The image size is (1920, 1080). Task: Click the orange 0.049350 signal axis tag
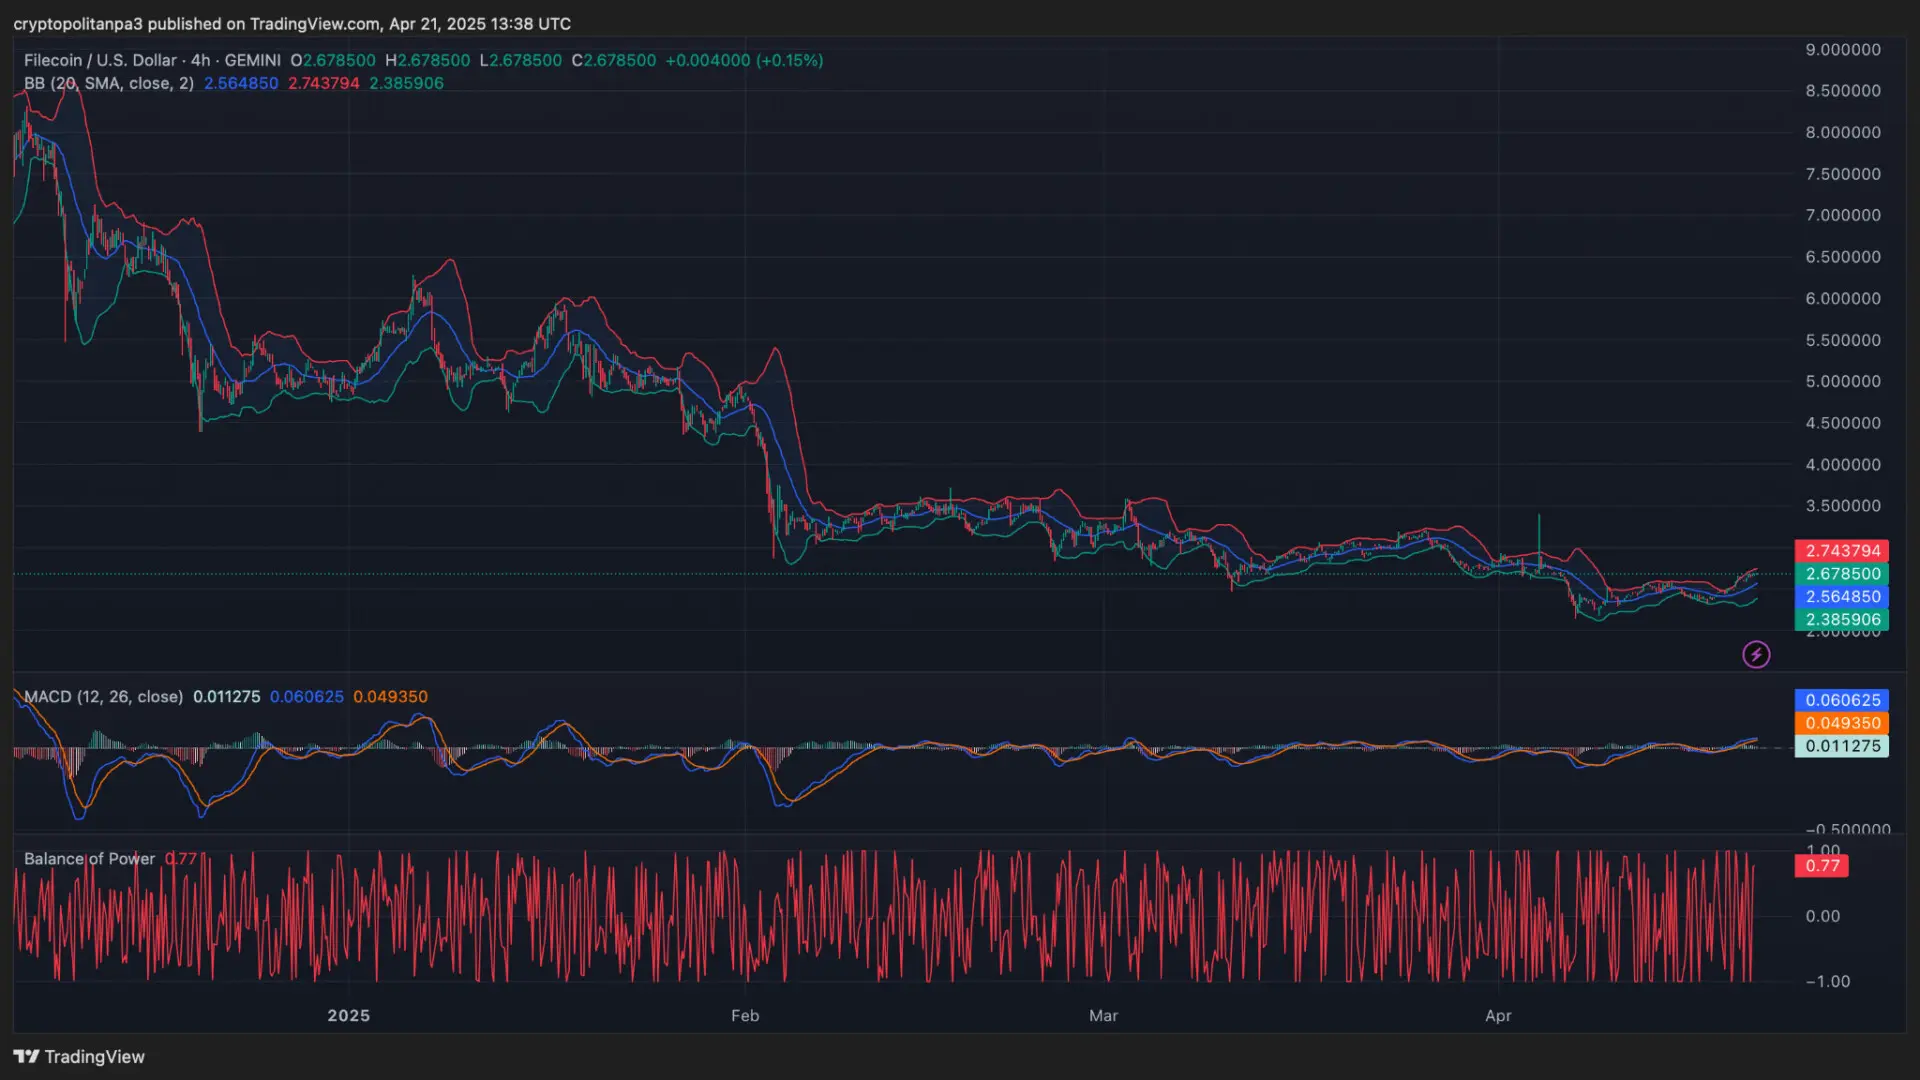pyautogui.click(x=1842, y=723)
